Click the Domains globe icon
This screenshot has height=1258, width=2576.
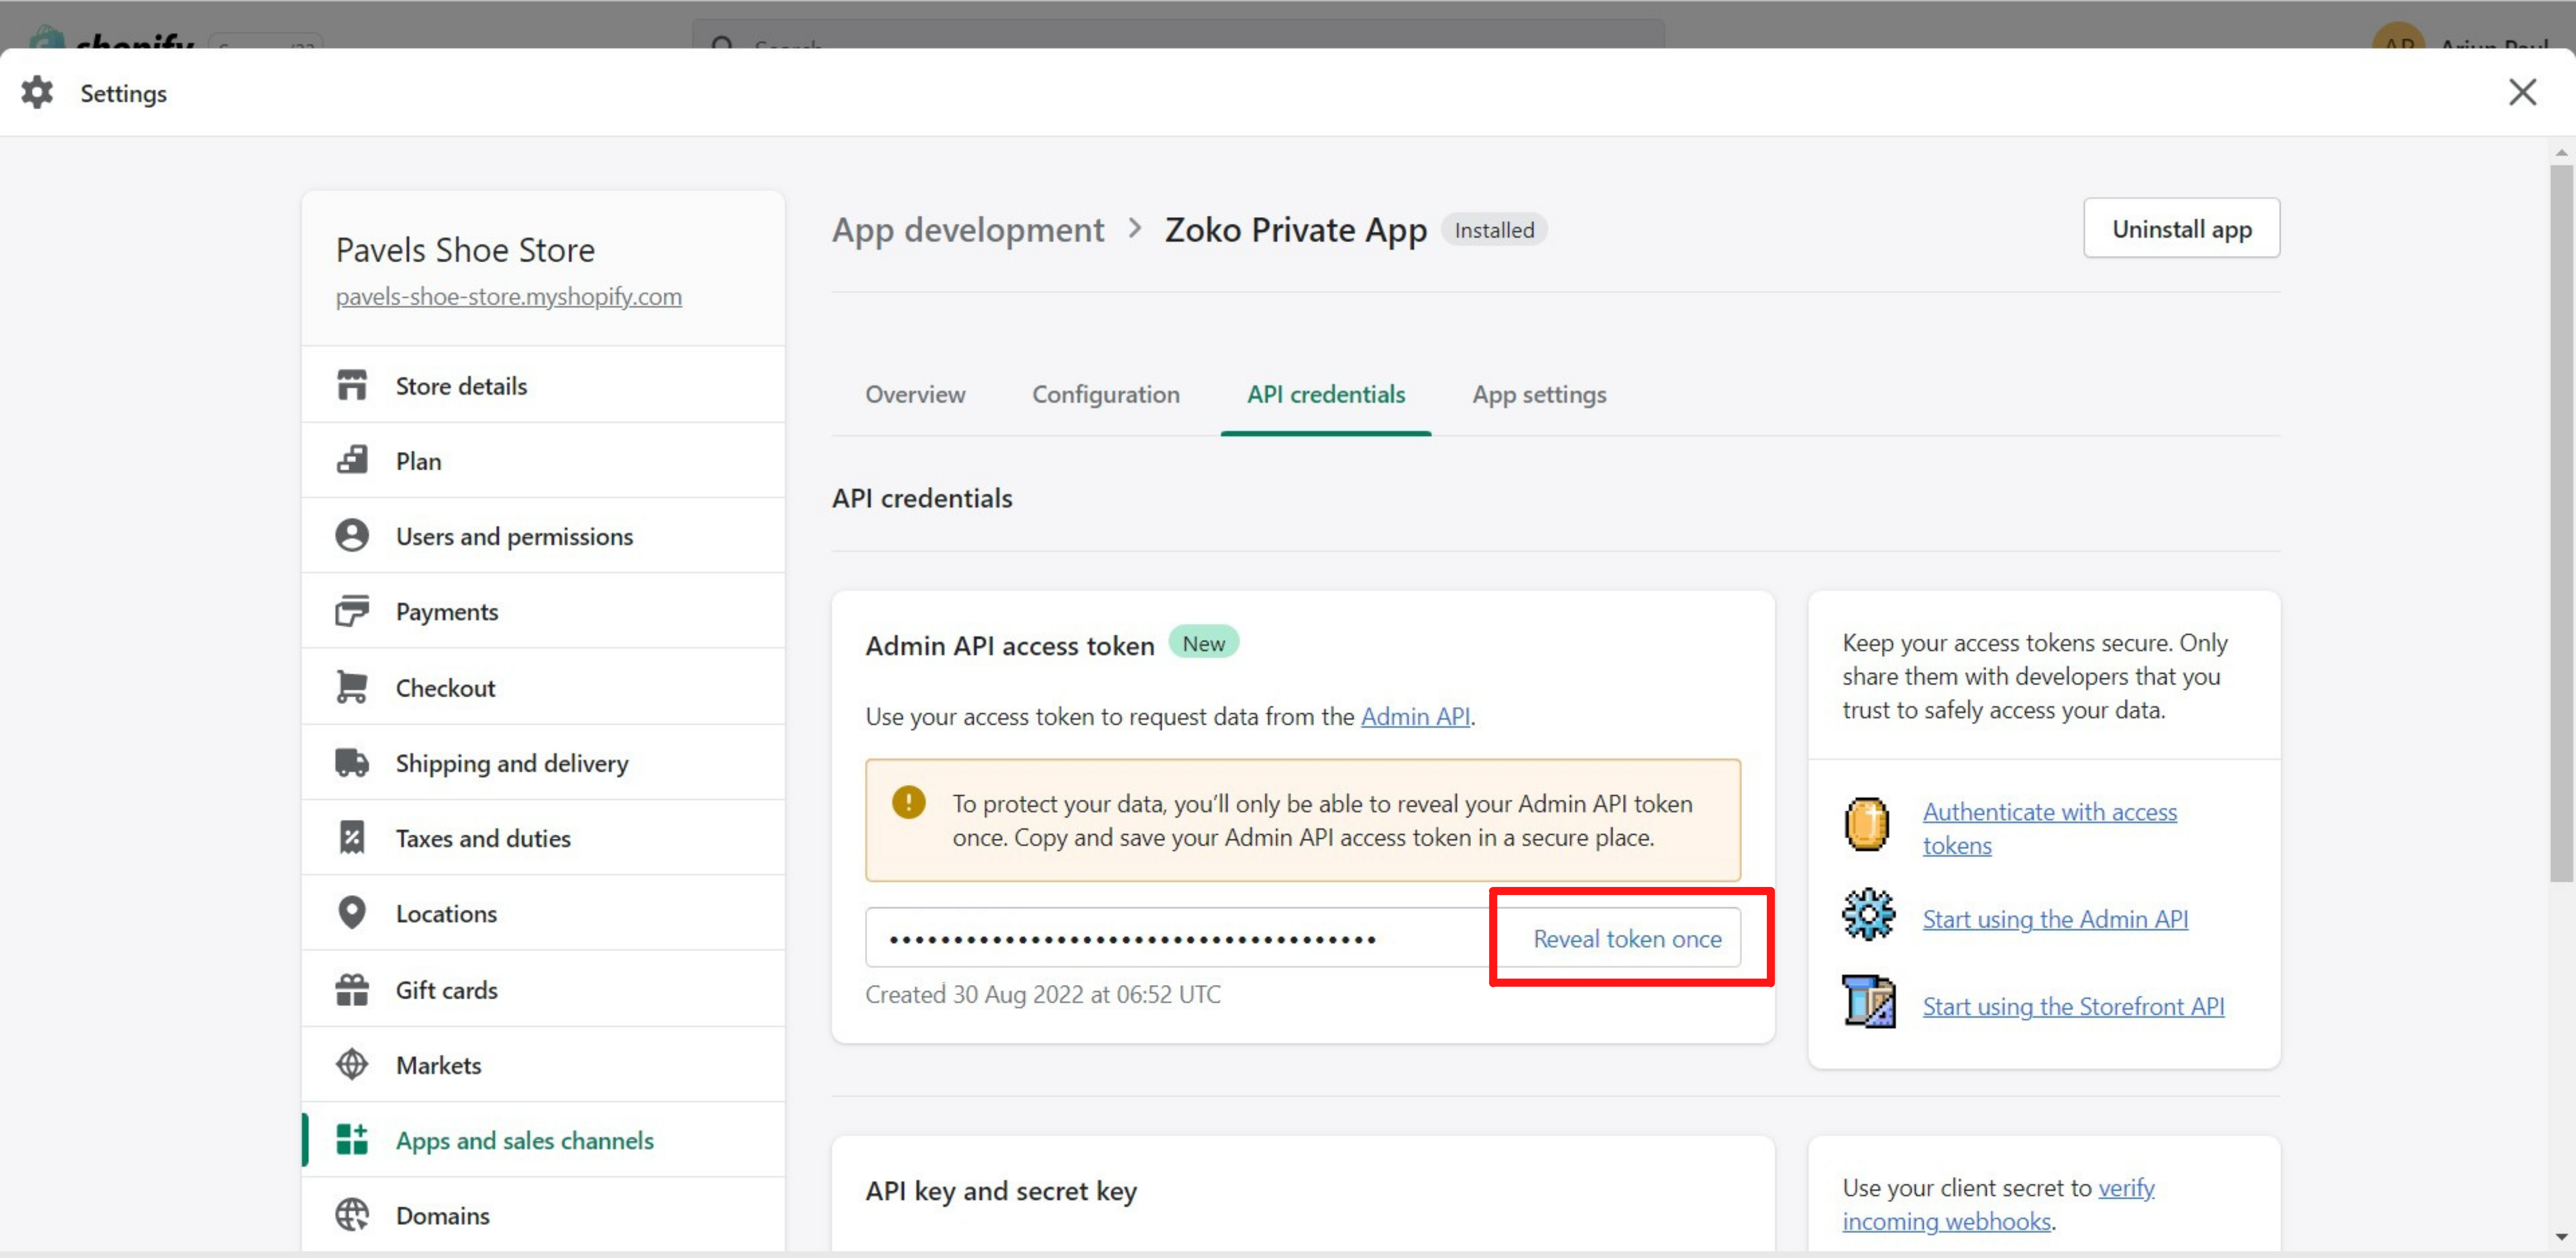pyautogui.click(x=352, y=1215)
